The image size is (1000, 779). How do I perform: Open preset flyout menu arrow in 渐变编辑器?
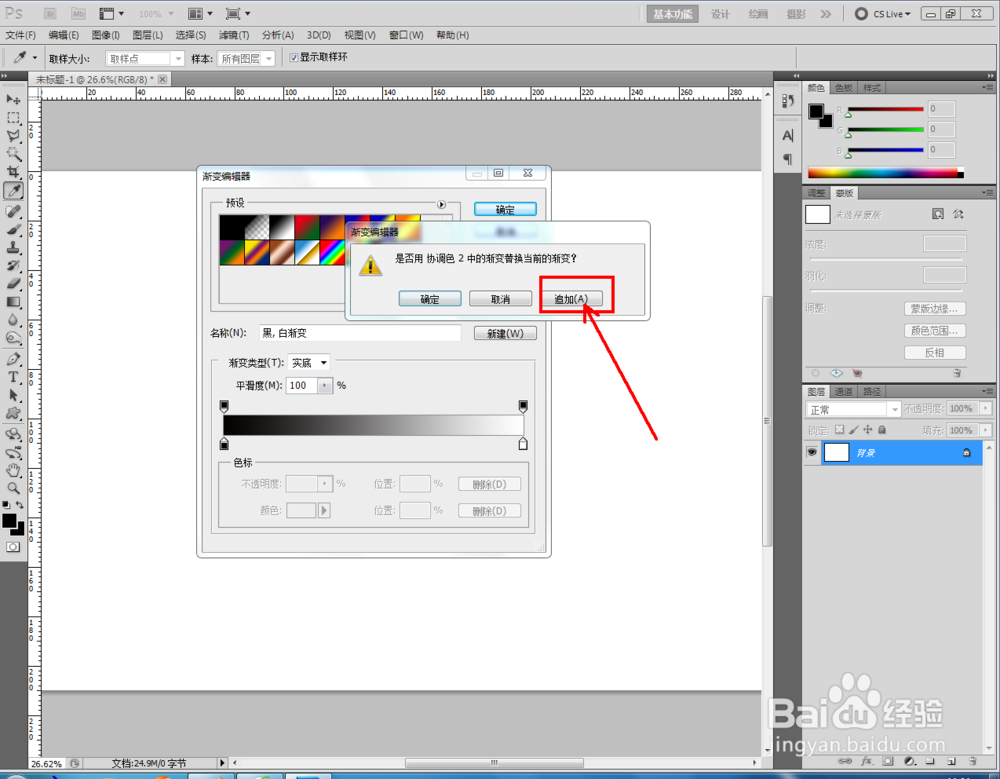[x=441, y=204]
